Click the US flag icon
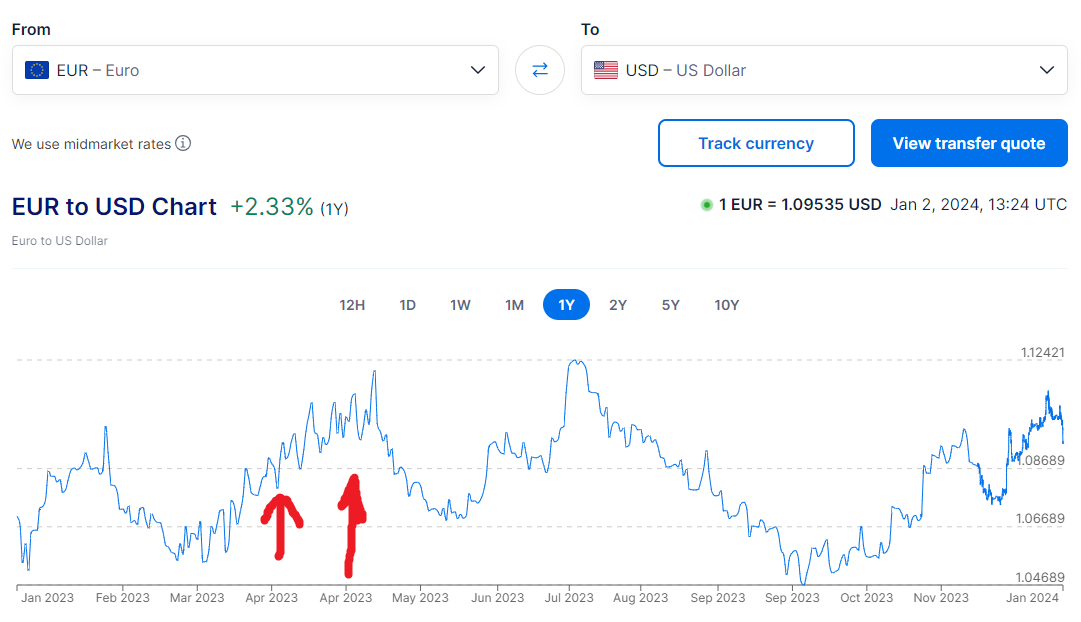 point(606,70)
